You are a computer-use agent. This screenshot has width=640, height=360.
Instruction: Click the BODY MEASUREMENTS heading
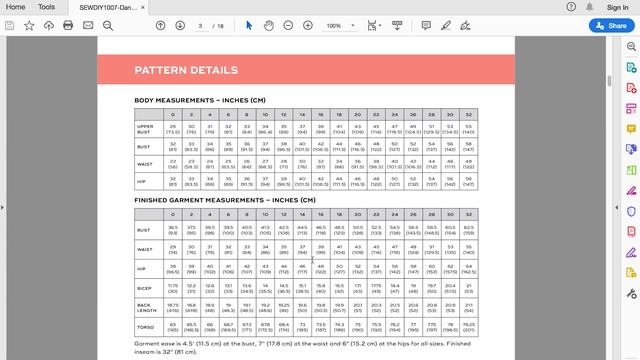point(200,100)
